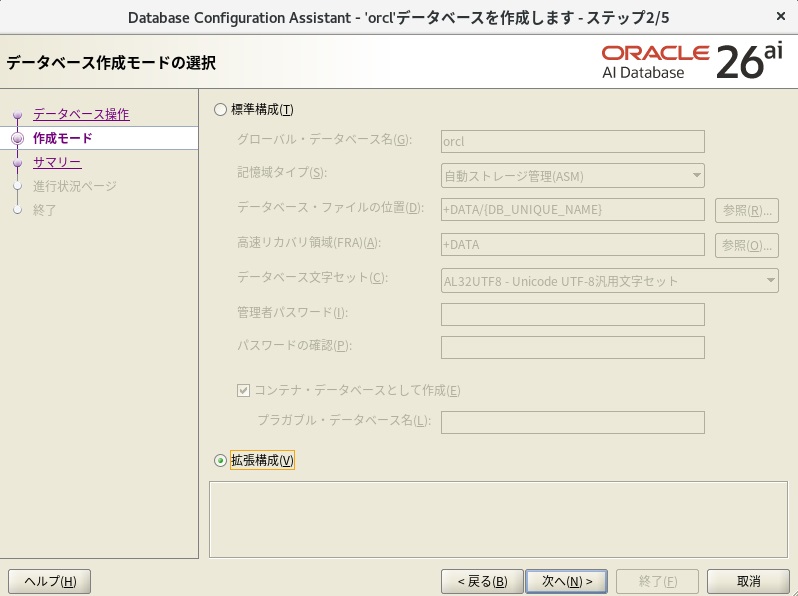
Task: Click the 終了 step in sidebar
Action: (x=45, y=210)
